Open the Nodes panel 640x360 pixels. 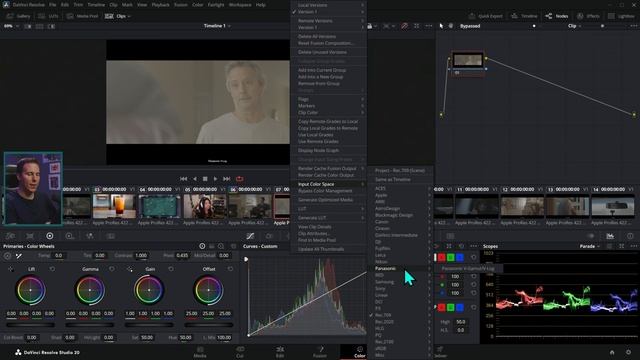point(557,16)
